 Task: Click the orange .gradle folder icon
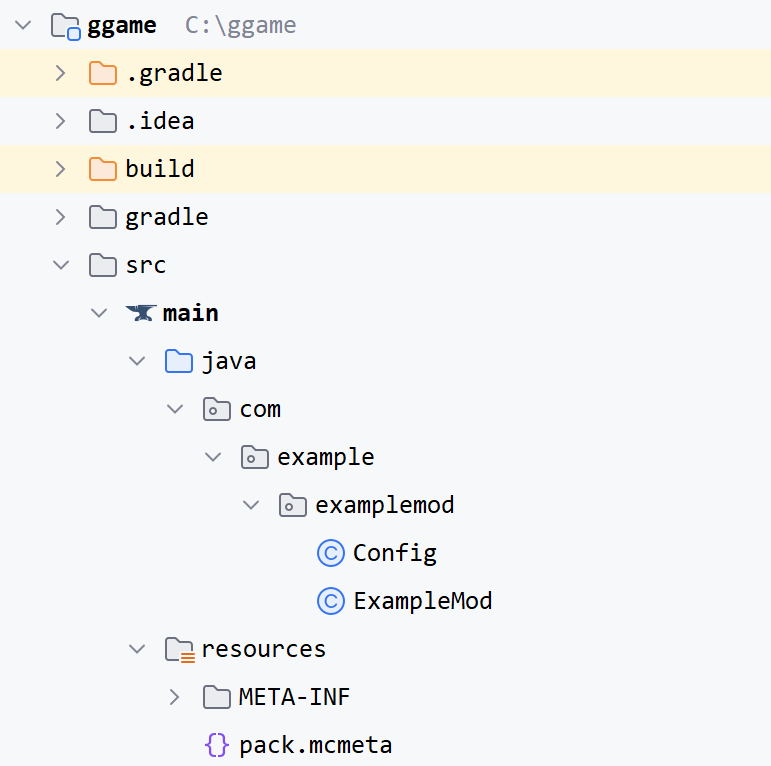click(103, 73)
